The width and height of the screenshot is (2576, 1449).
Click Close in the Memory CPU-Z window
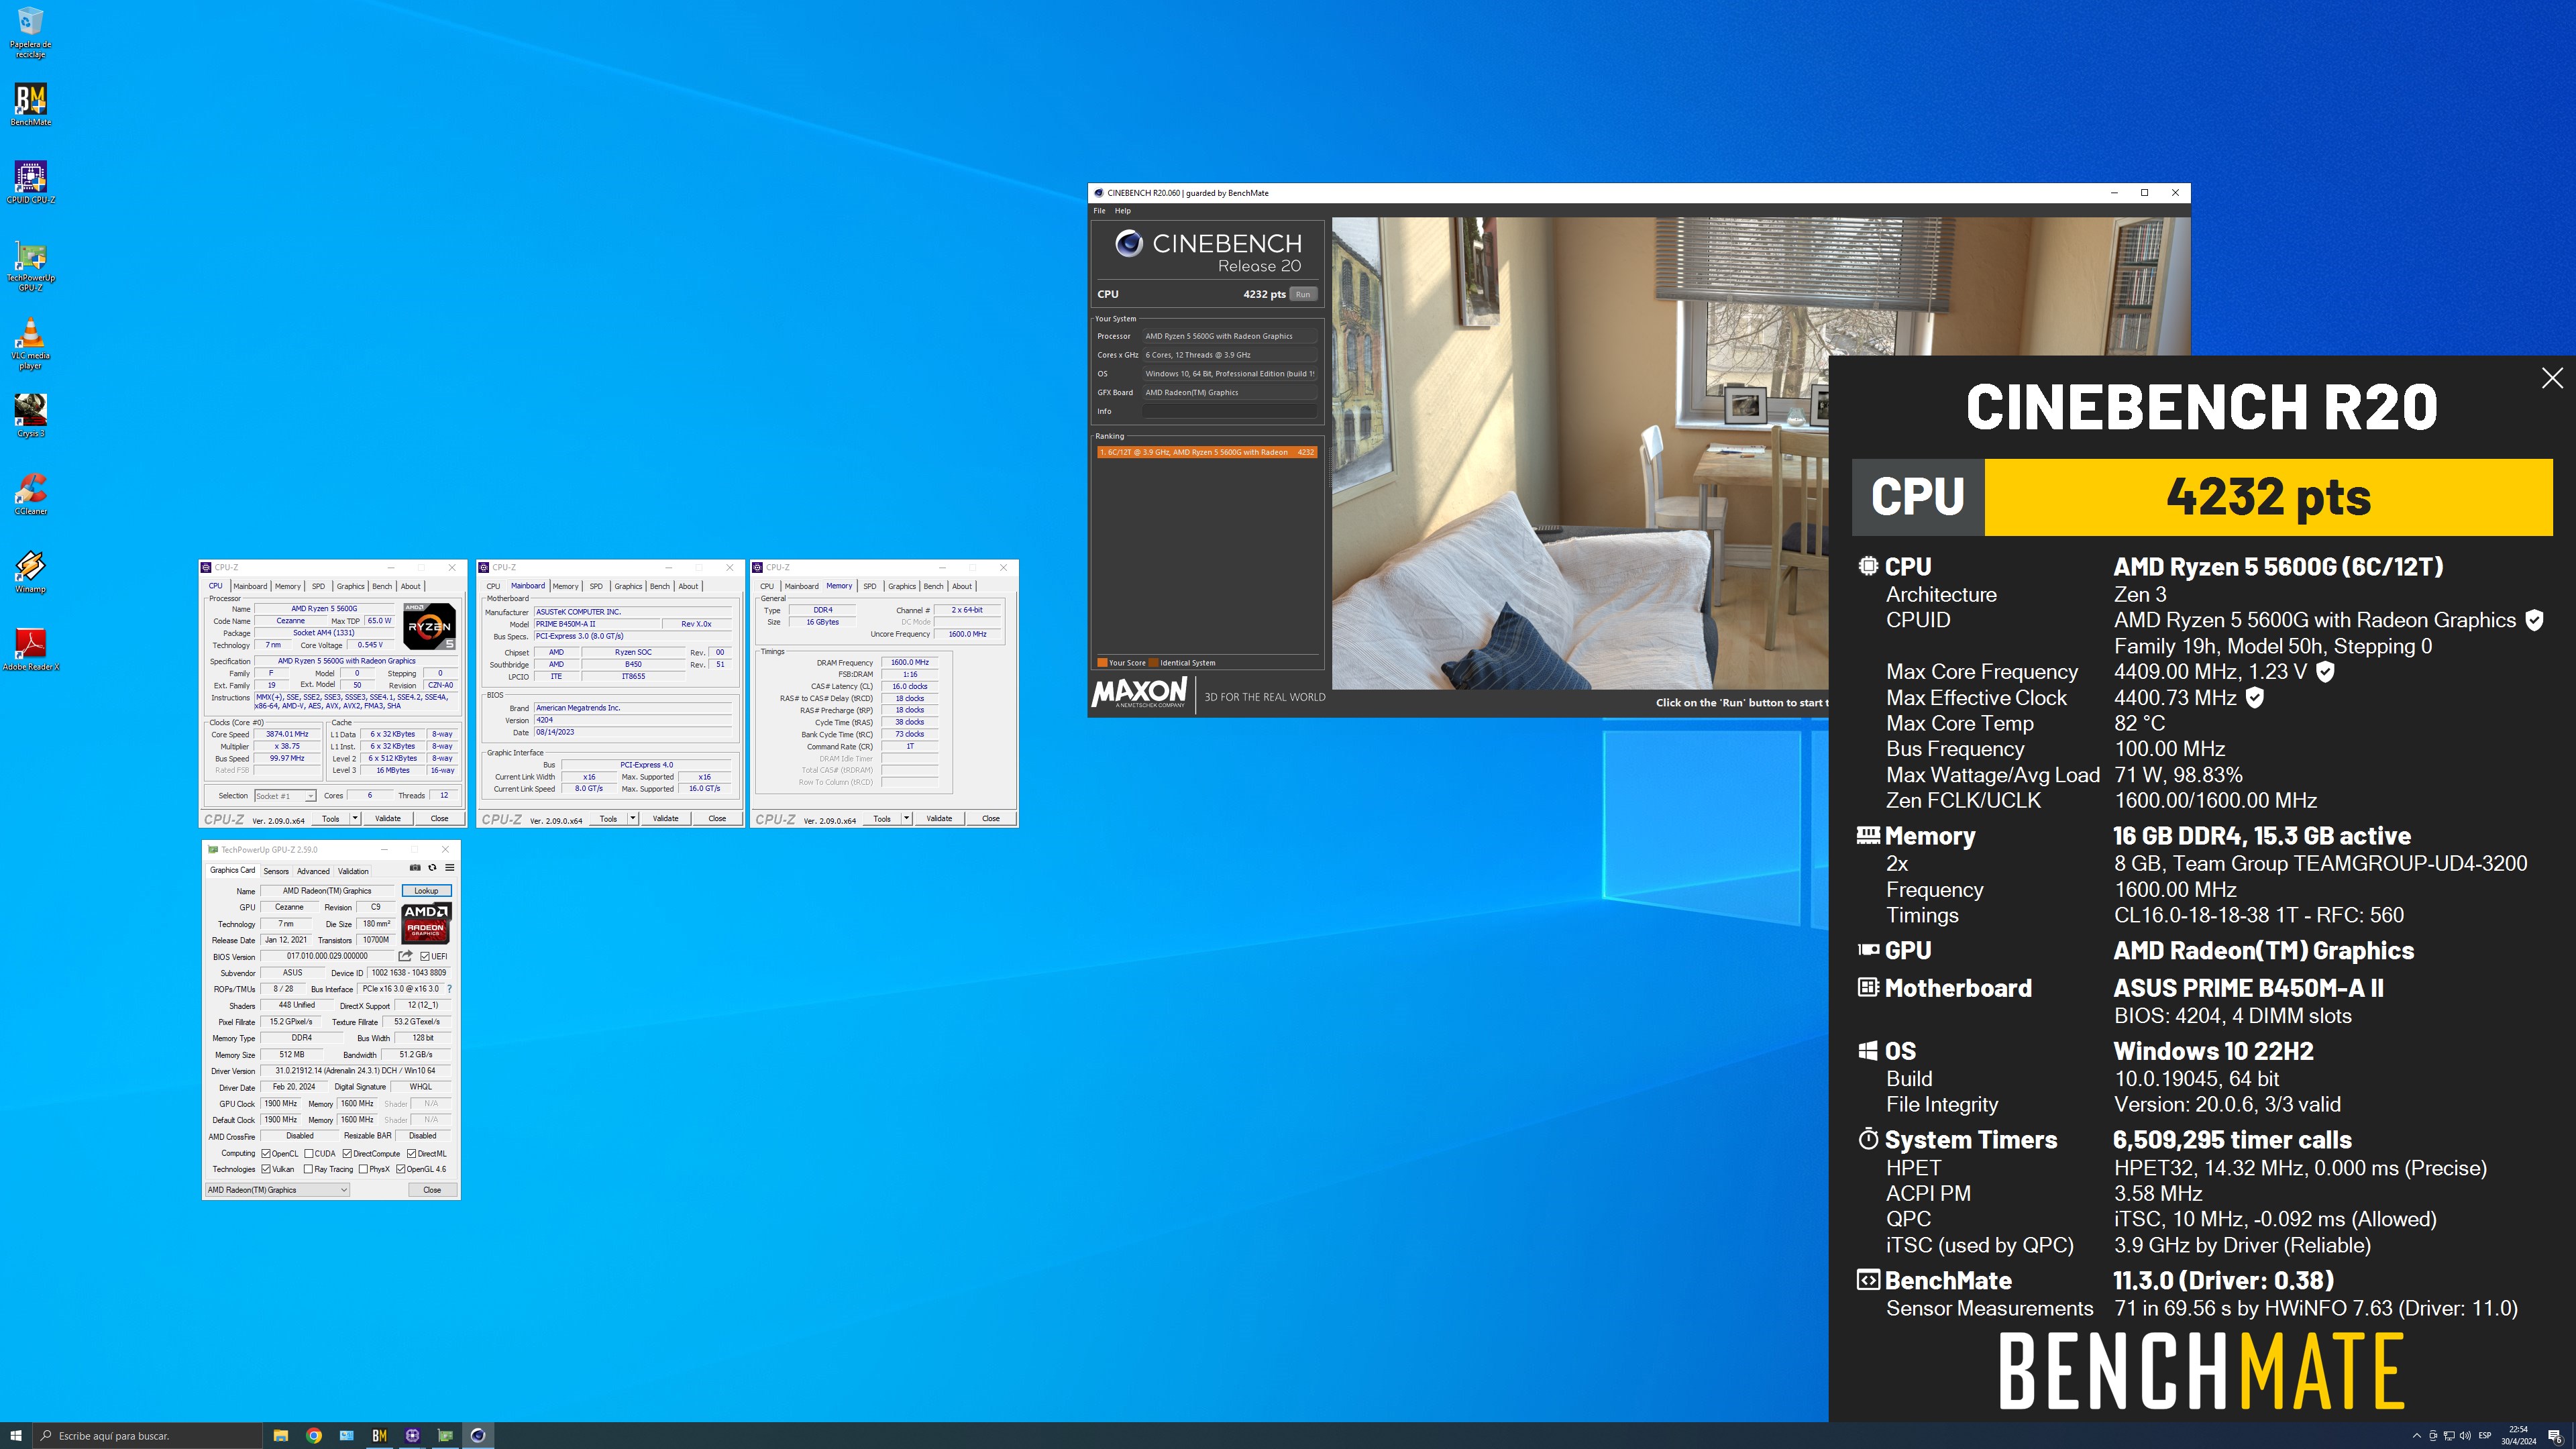[x=991, y=818]
